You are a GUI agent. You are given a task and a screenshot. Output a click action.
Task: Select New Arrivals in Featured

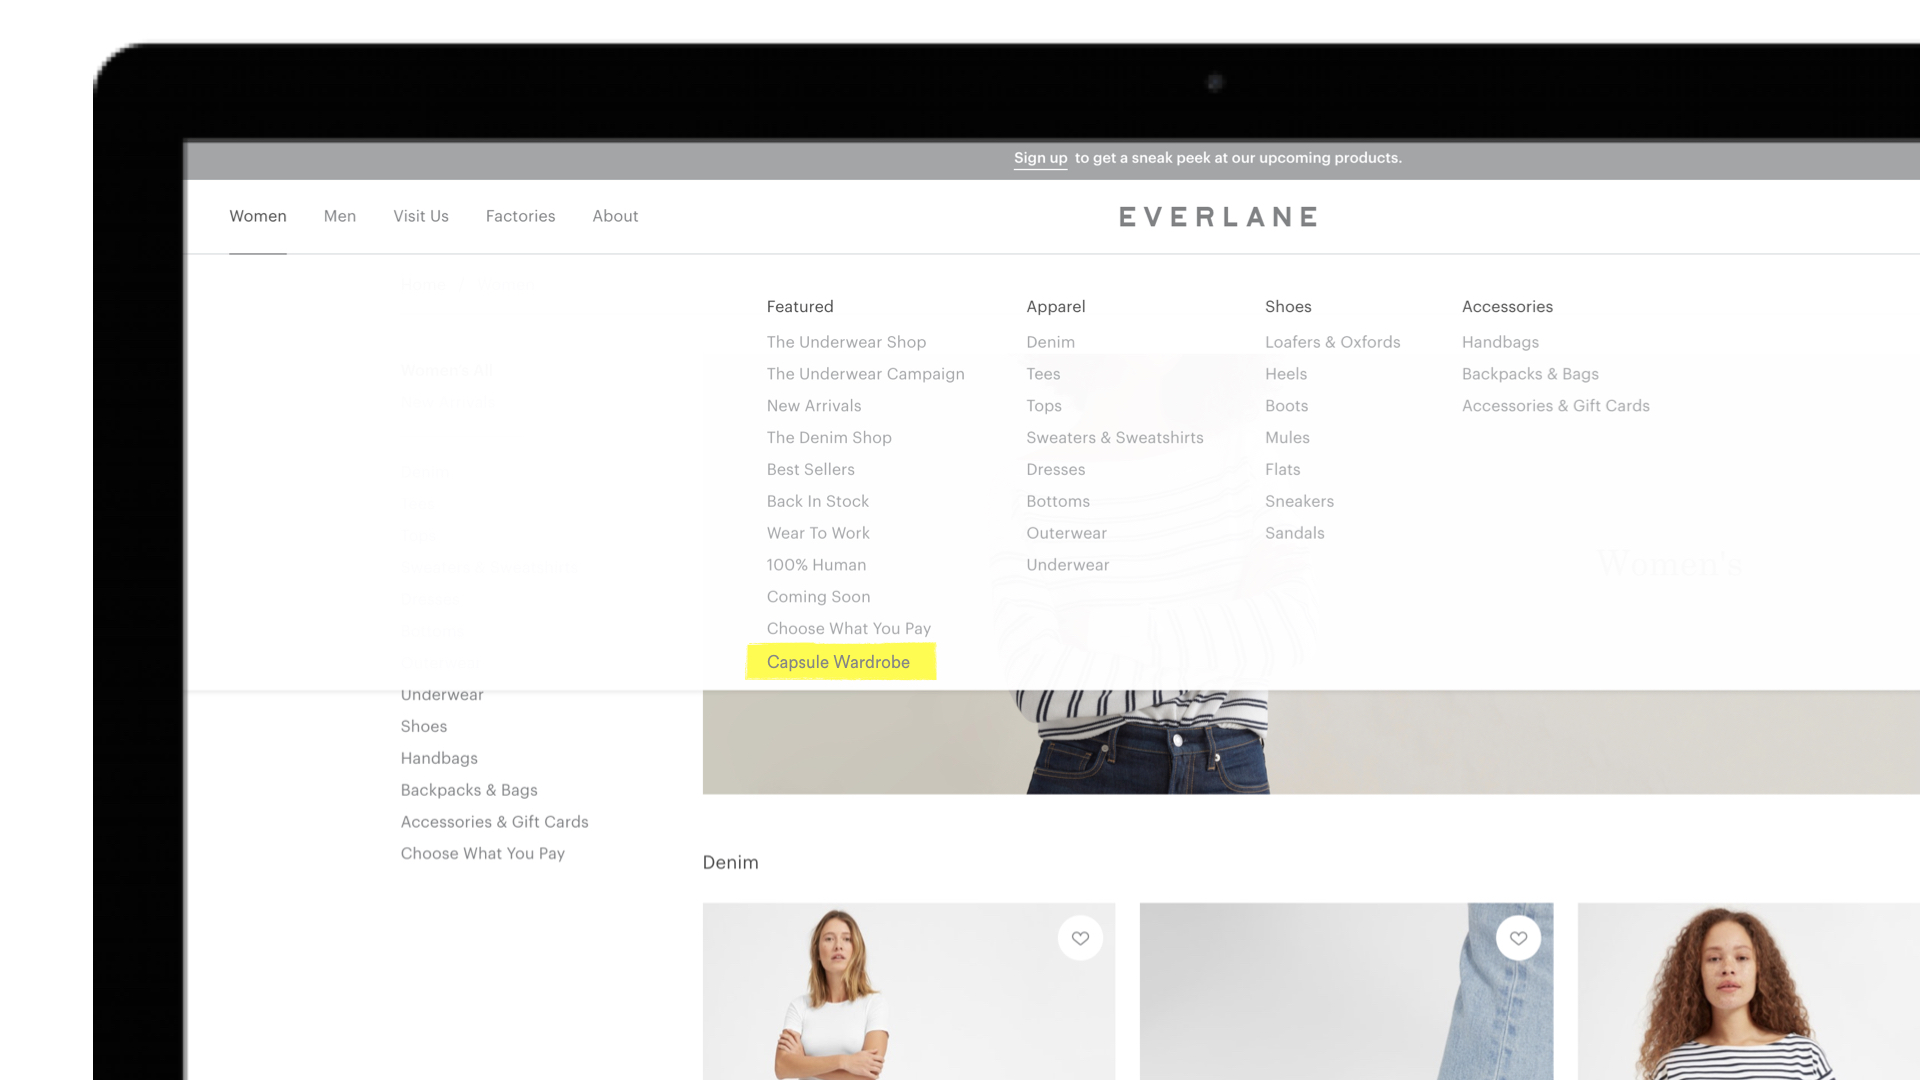pyautogui.click(x=814, y=406)
